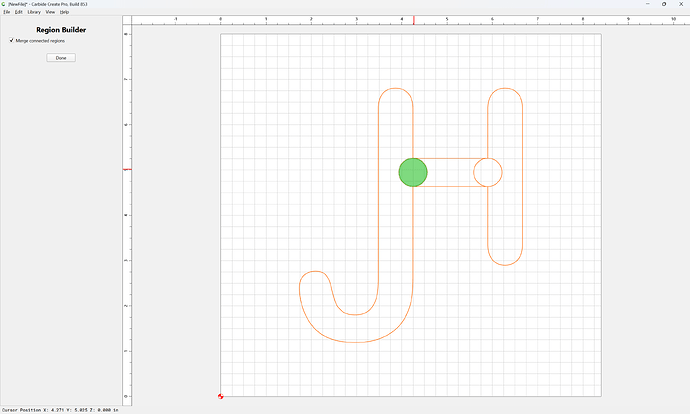
Task: Click the Cursor Position status text
Action: pyautogui.click(x=60, y=410)
